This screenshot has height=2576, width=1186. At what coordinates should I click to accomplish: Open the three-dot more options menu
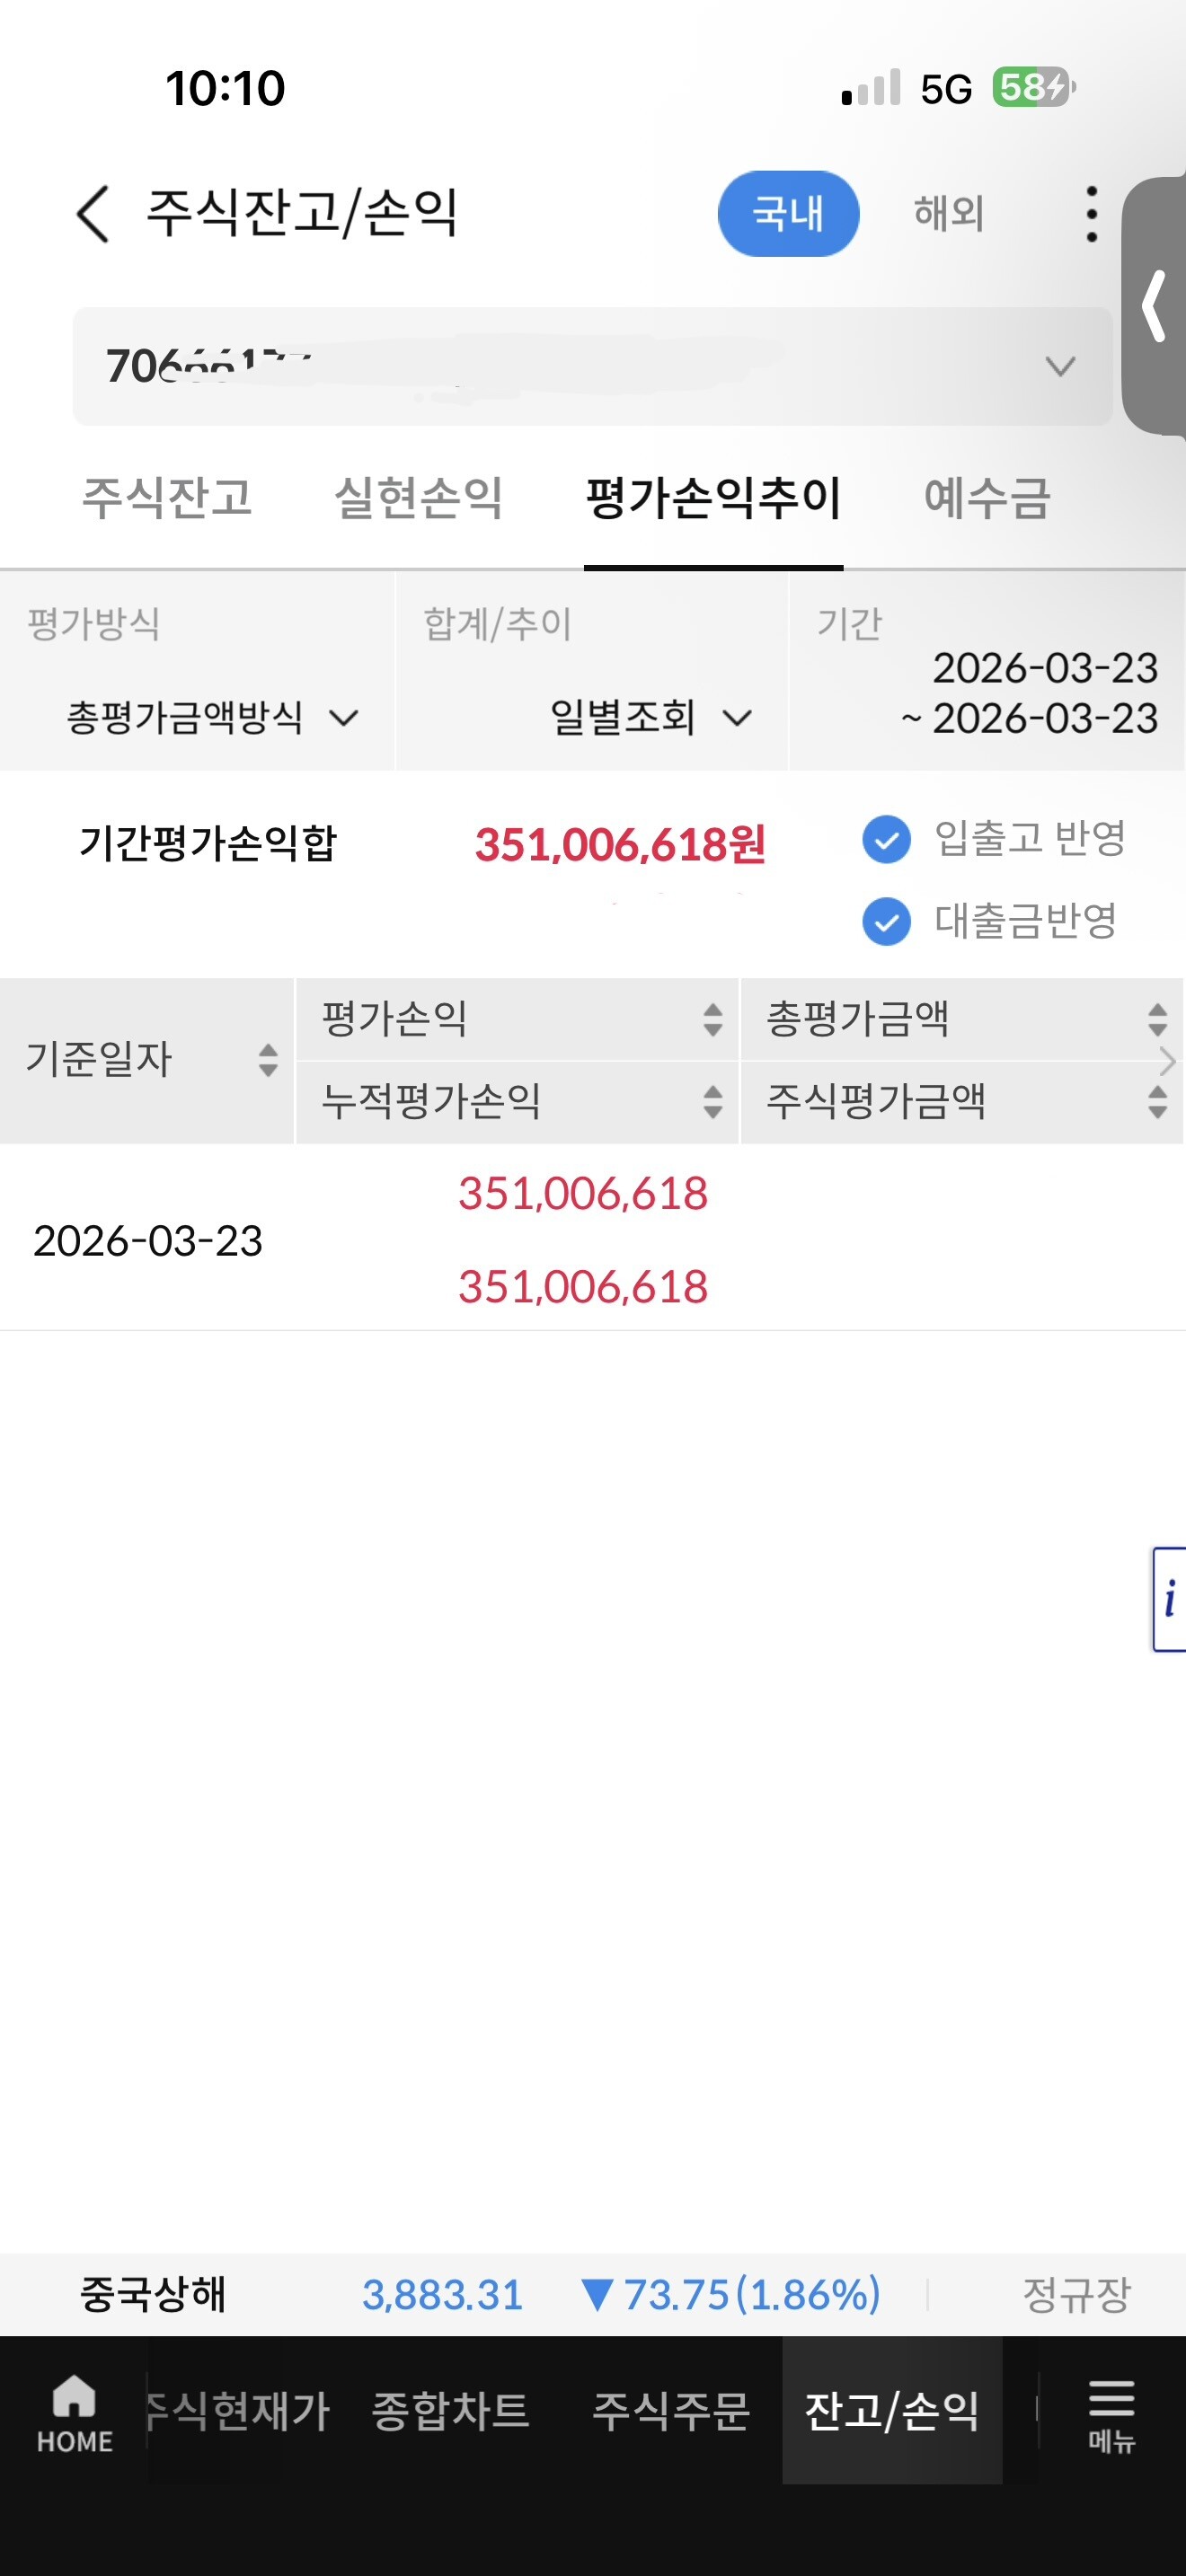1091,214
